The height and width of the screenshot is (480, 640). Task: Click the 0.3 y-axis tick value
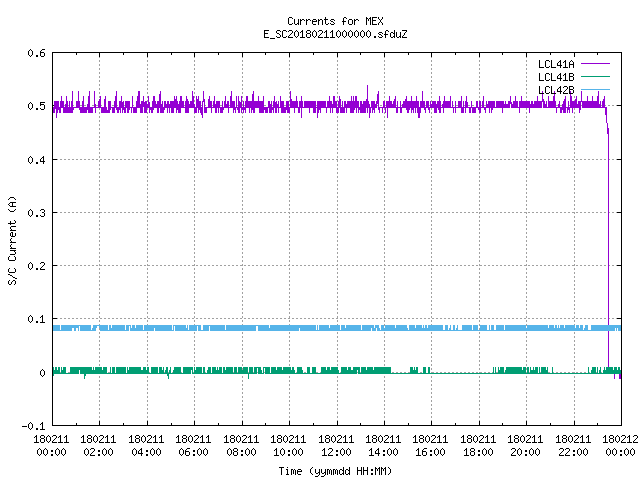click(x=36, y=213)
